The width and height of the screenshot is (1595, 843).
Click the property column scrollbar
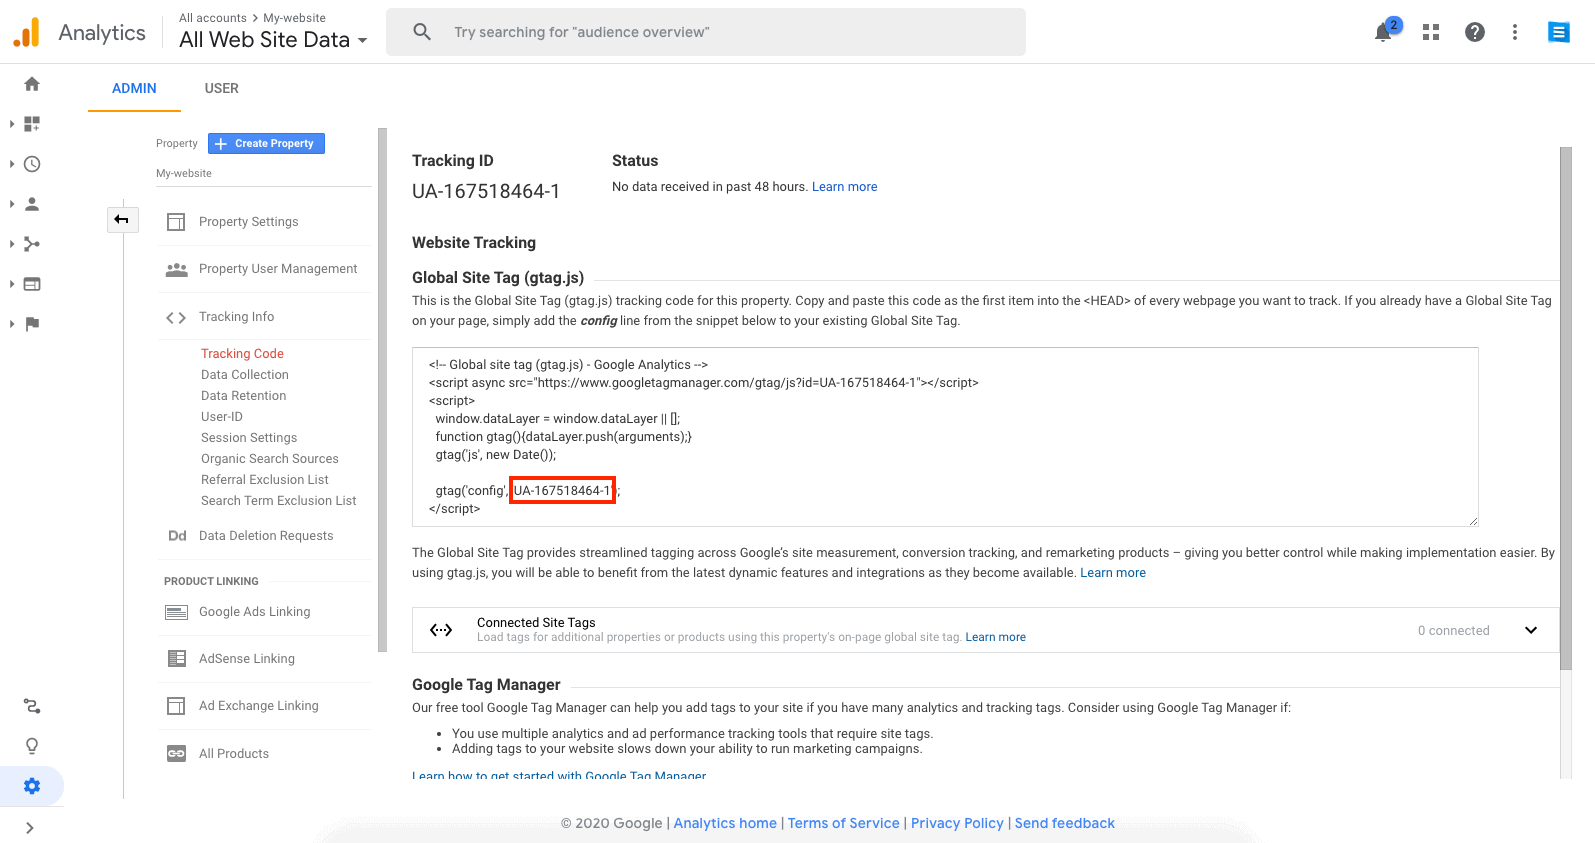(x=382, y=390)
